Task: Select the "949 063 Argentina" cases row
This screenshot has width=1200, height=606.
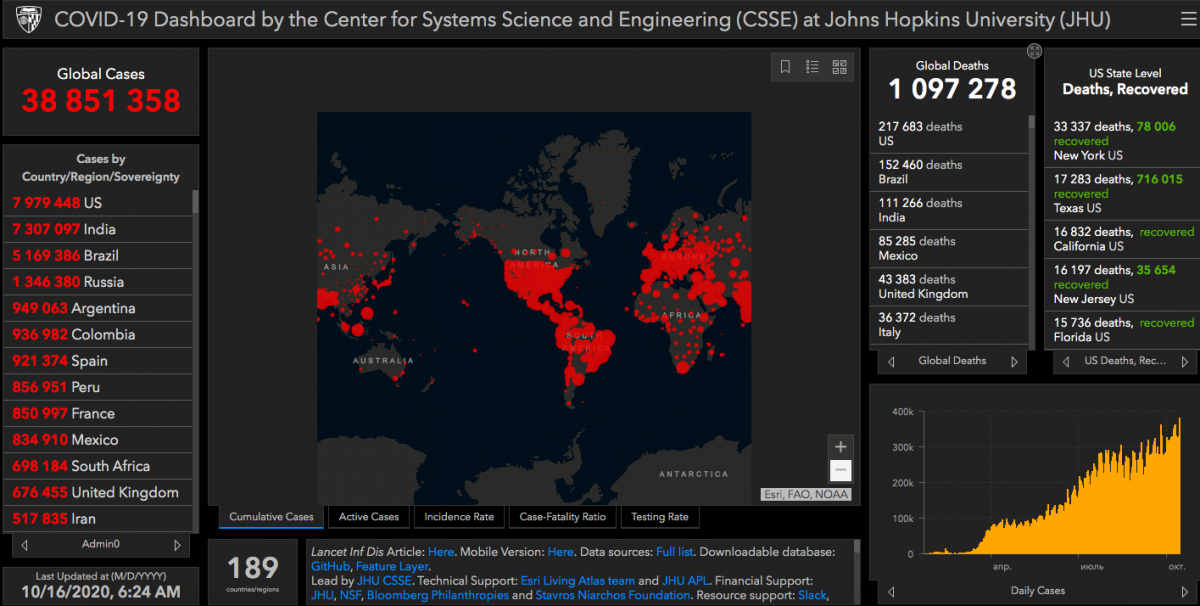Action: coord(98,308)
